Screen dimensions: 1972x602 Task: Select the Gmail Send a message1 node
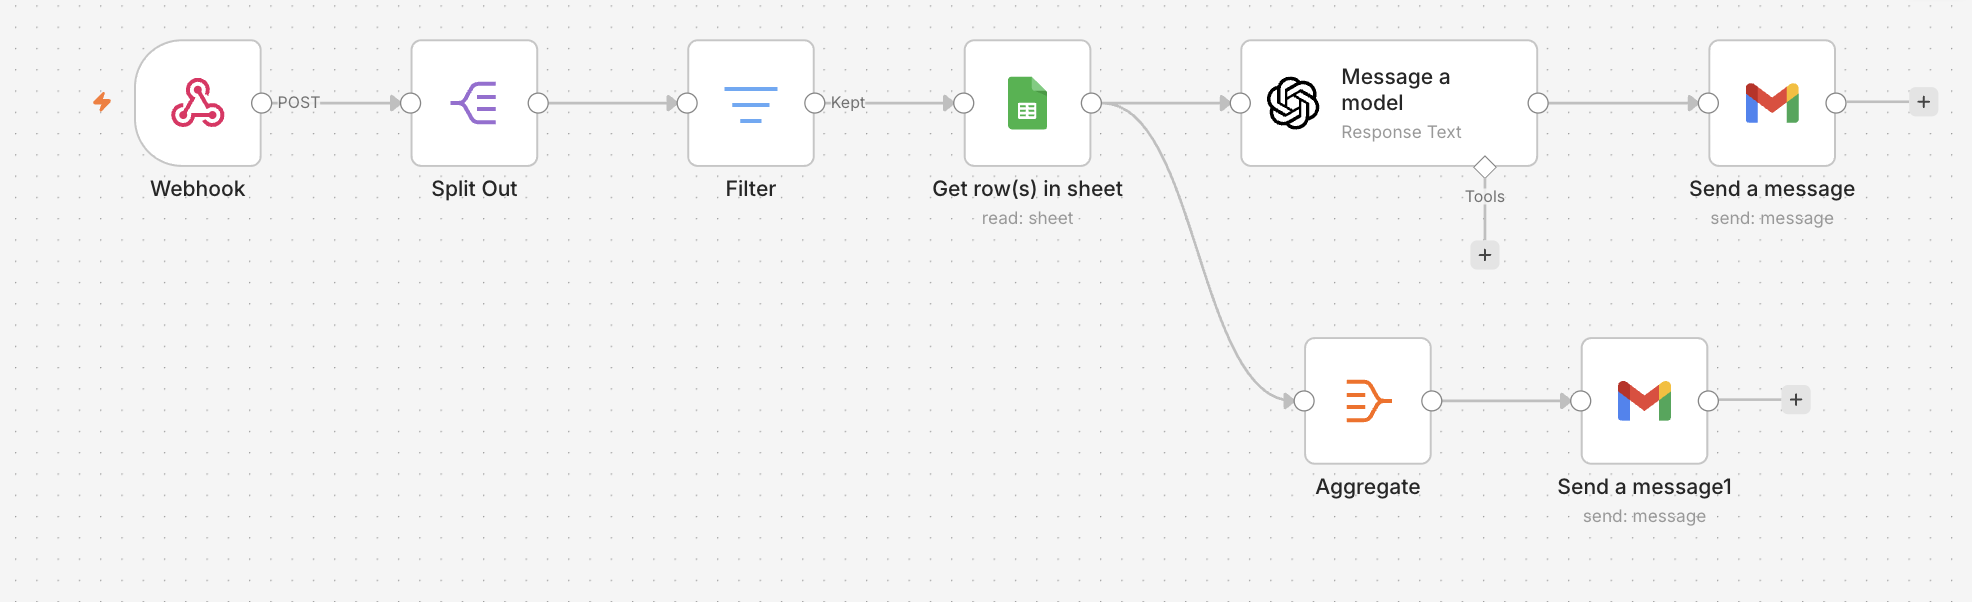click(1644, 401)
